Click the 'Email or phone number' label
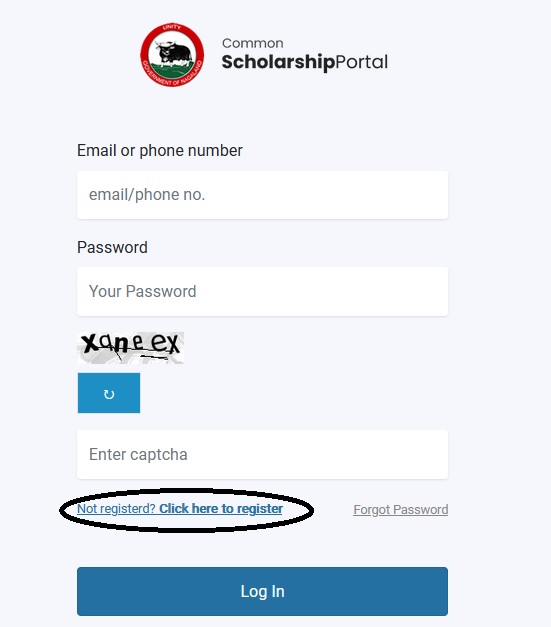551x627 pixels. tap(160, 151)
